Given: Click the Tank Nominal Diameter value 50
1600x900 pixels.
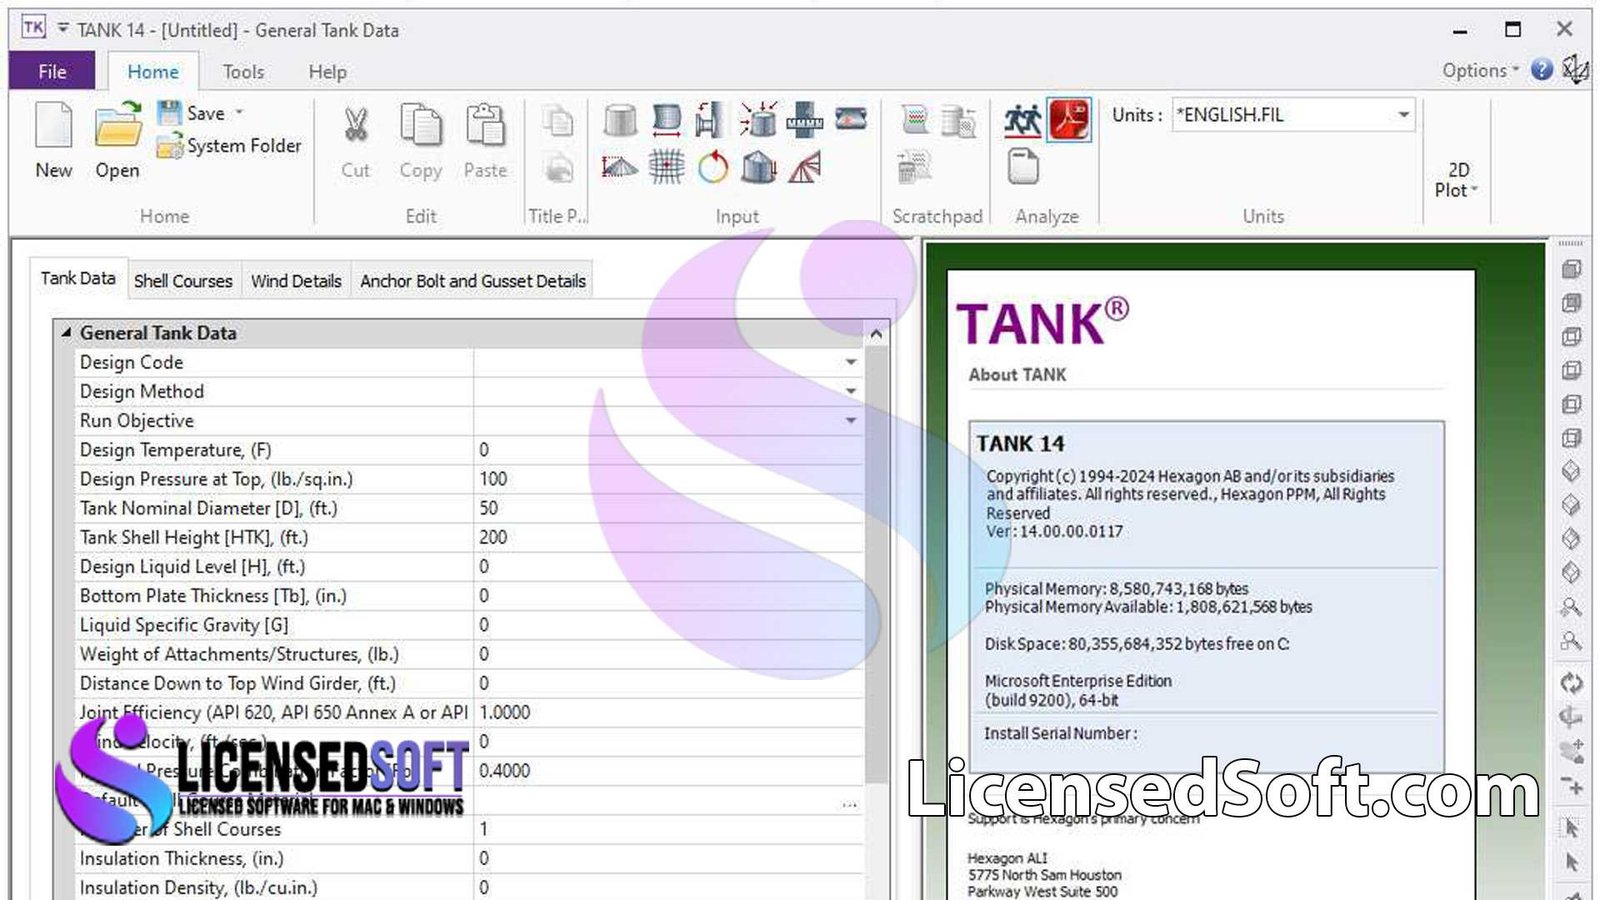Looking at the screenshot, I should pyautogui.click(x=668, y=507).
